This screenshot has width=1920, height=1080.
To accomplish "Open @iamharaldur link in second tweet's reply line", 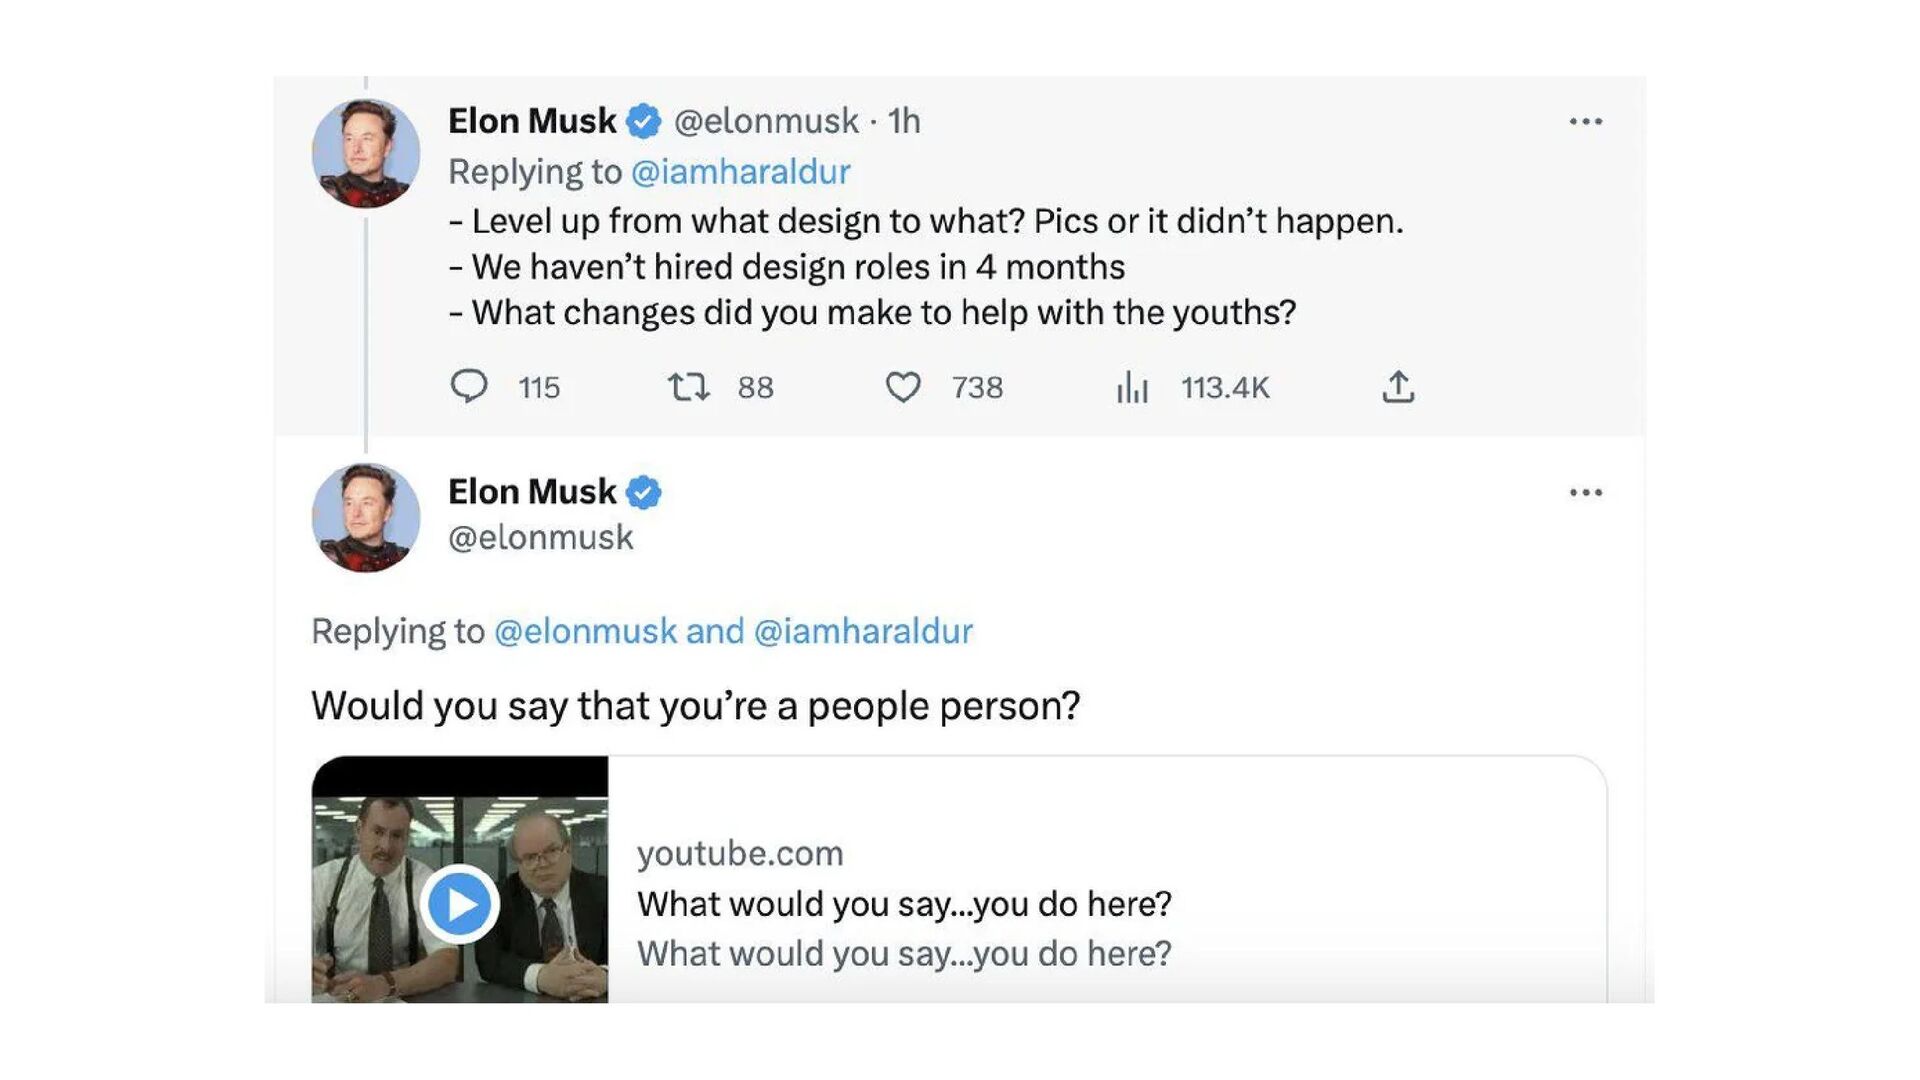I will pyautogui.click(x=863, y=631).
